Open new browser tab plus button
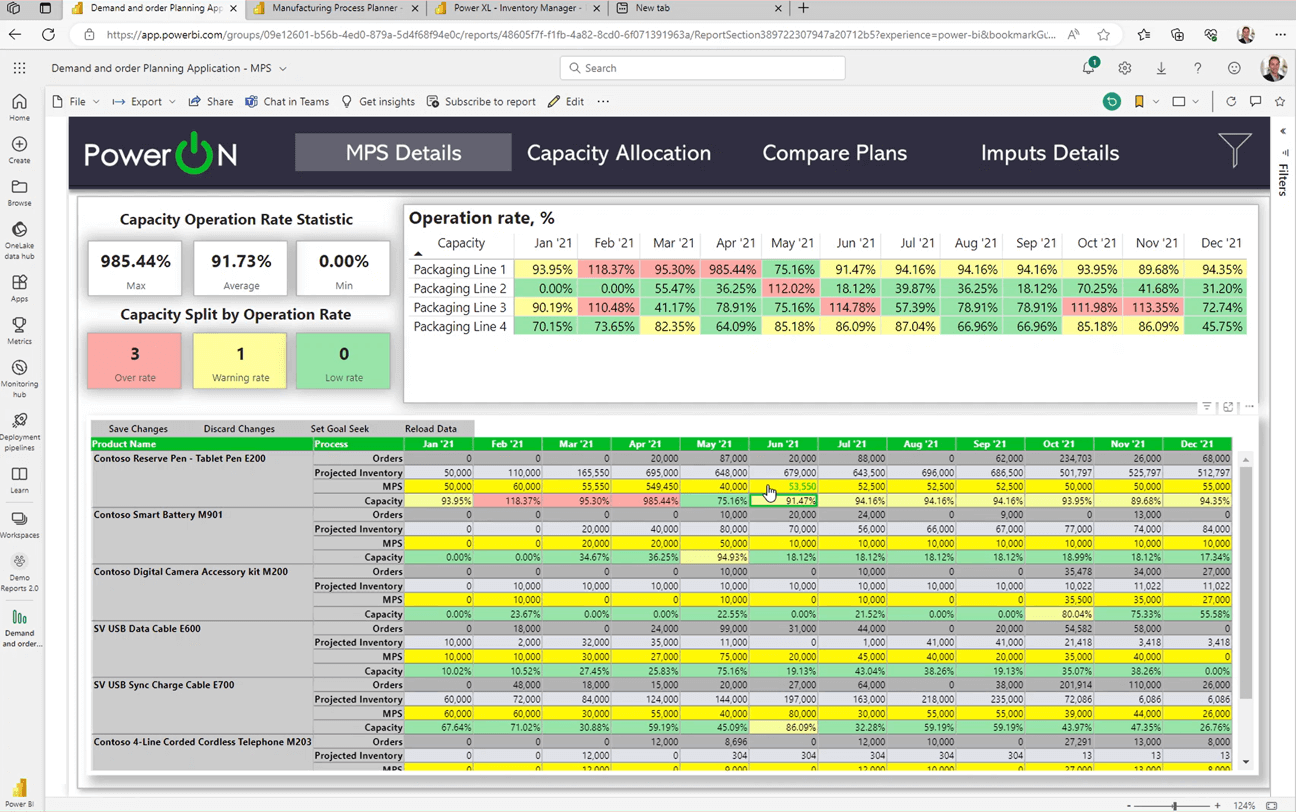 coord(803,8)
